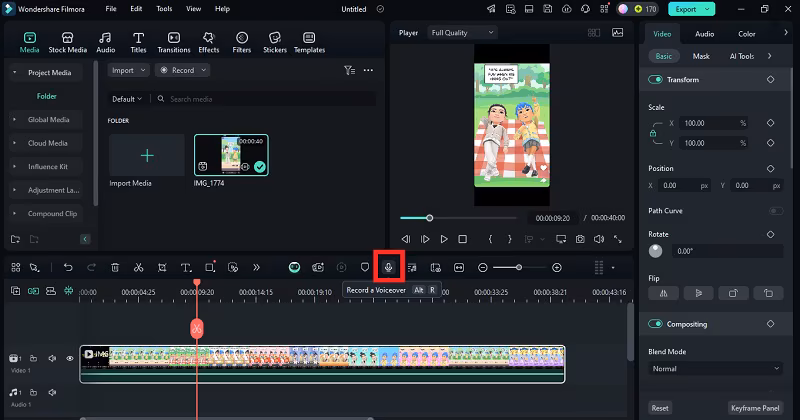Delete selected clip with trash icon
The width and height of the screenshot is (800, 420).
point(115,267)
